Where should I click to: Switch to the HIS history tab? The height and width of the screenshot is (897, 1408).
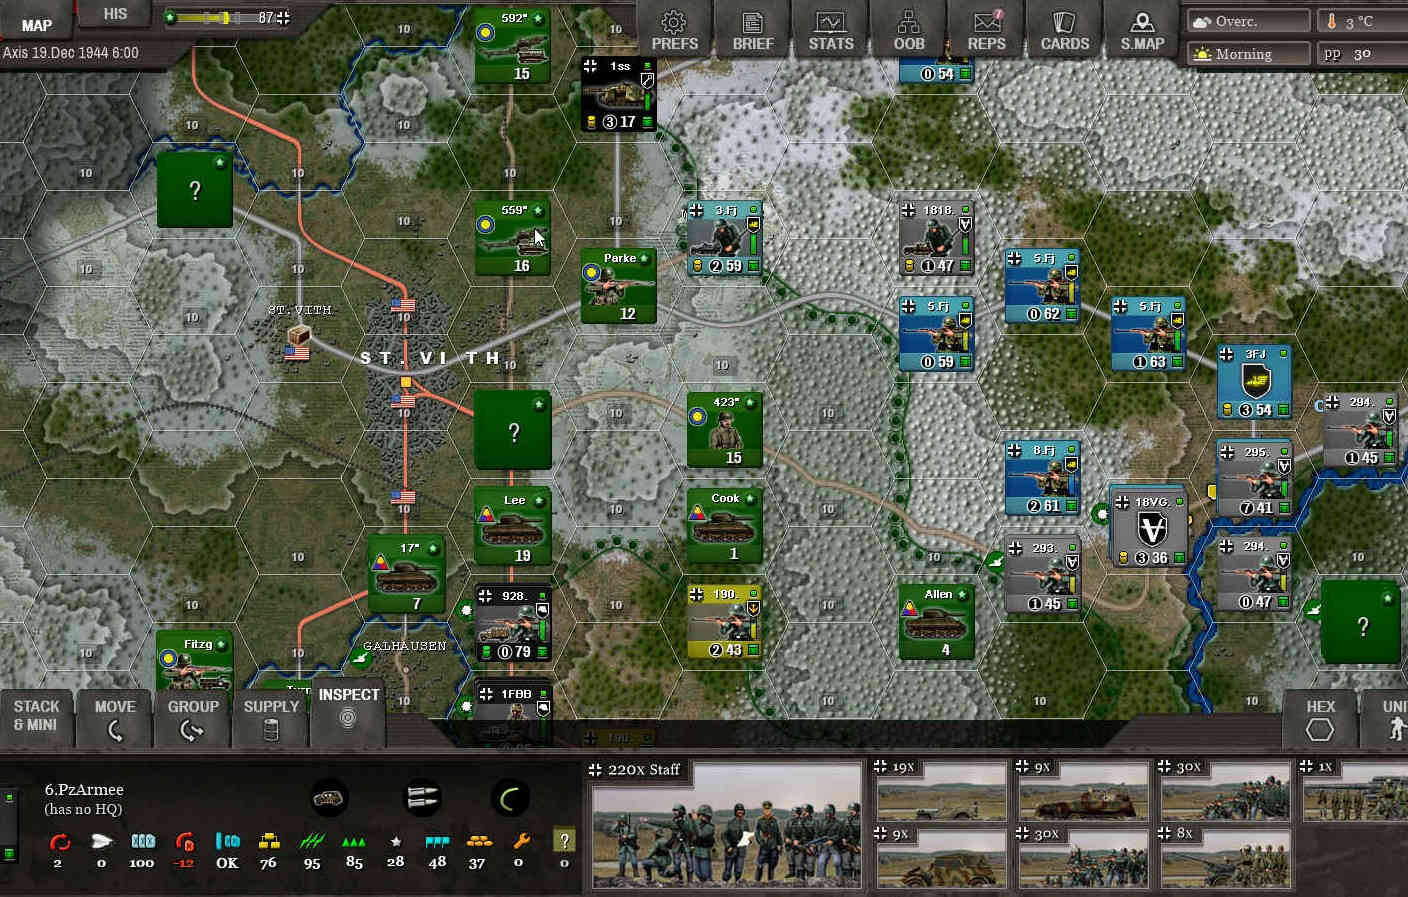115,14
